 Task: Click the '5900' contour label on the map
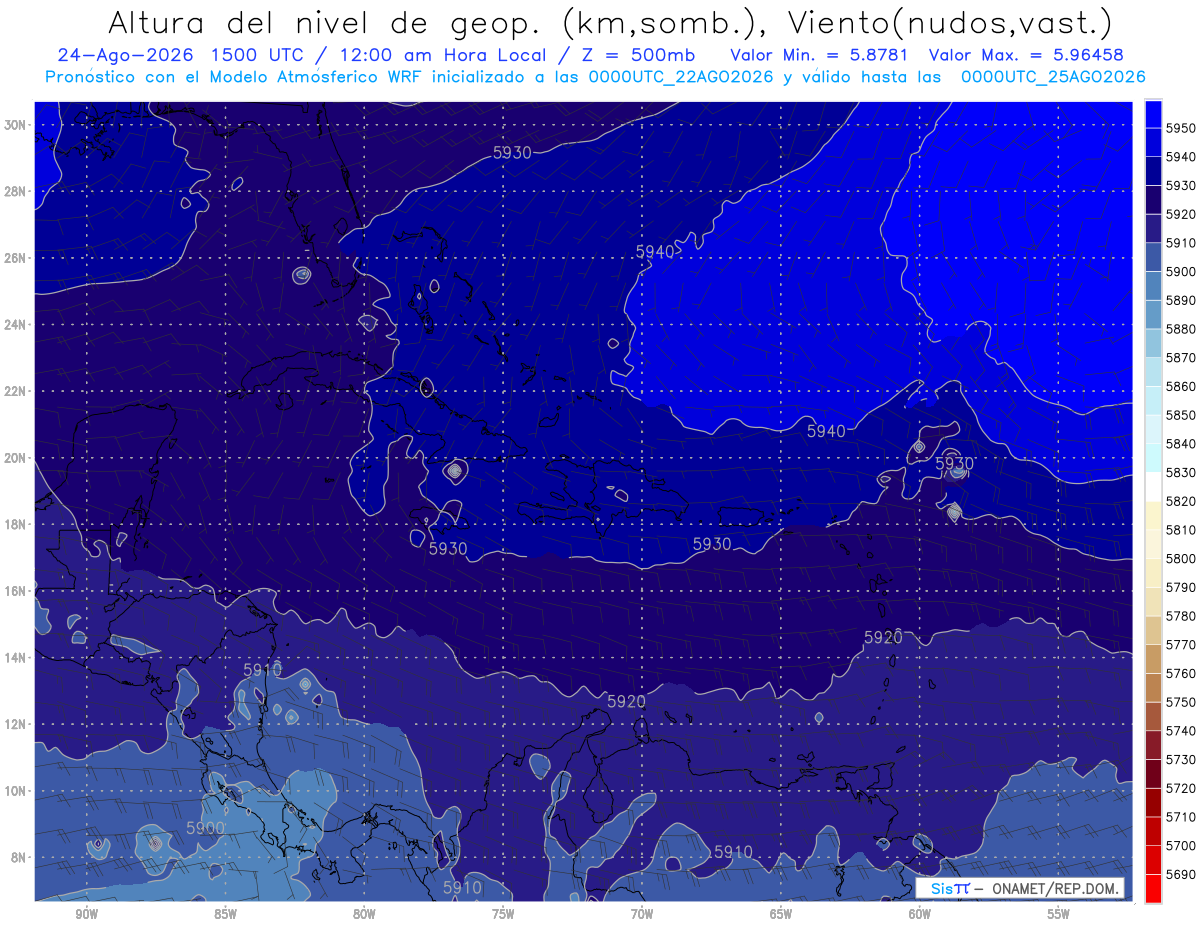coord(205,828)
